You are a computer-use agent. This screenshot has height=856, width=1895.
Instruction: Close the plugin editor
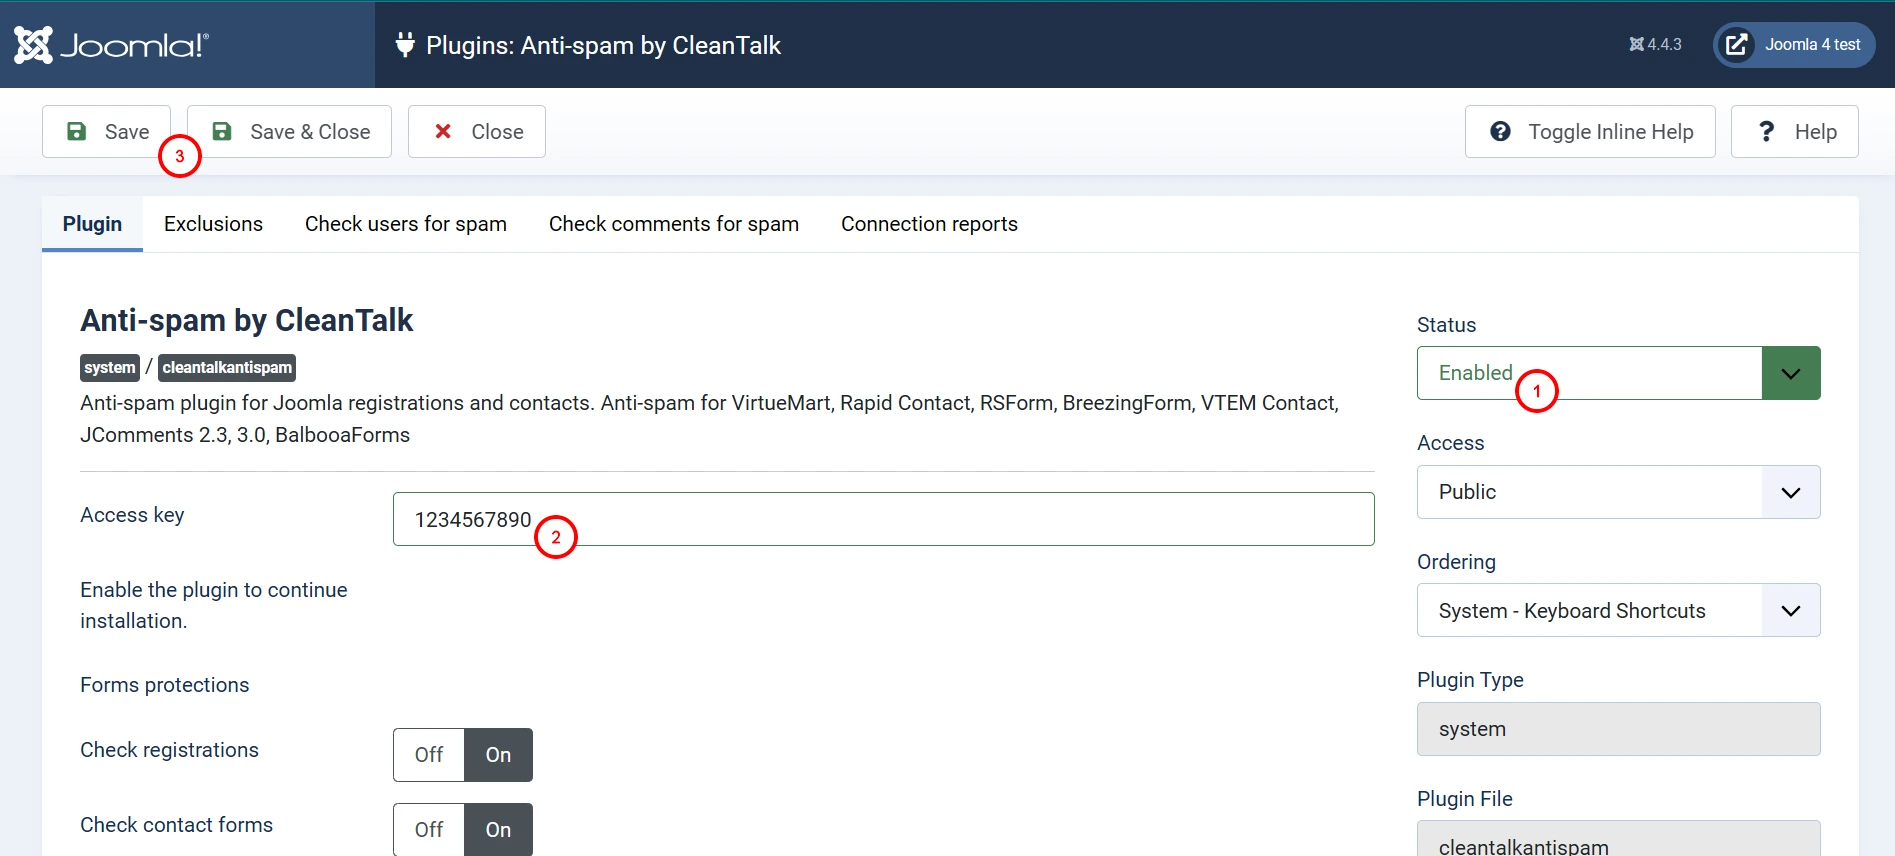[477, 132]
